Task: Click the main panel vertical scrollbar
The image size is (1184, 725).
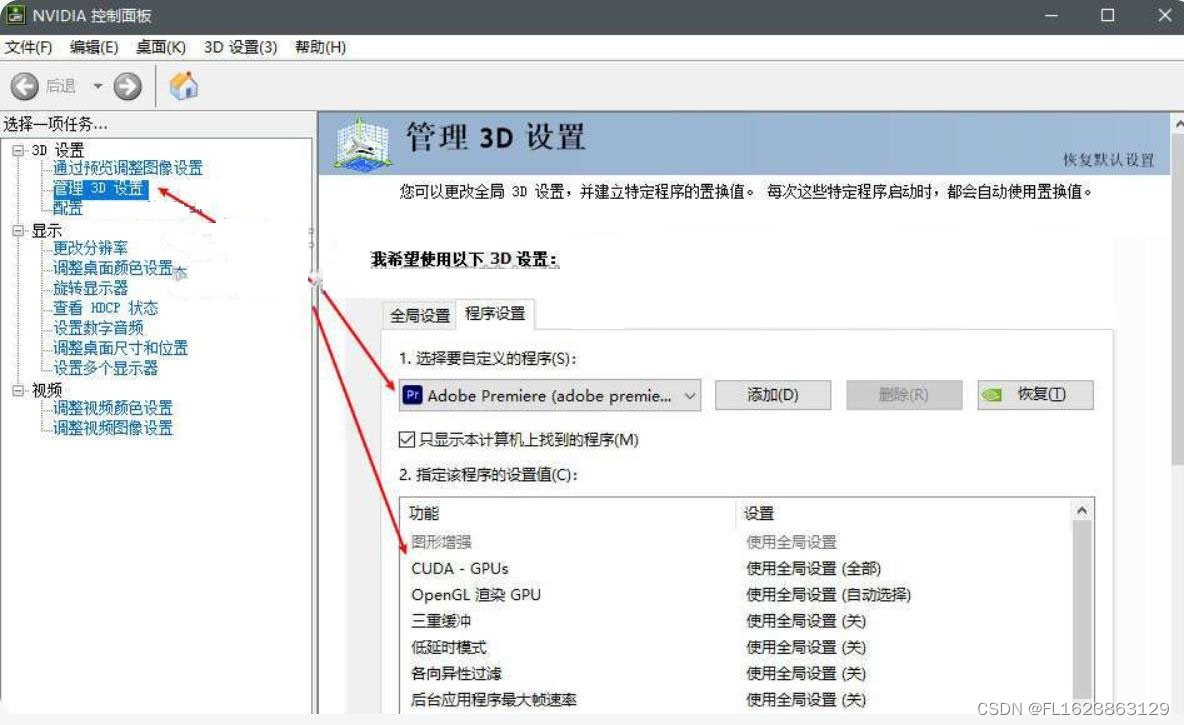Action: click(x=1177, y=298)
